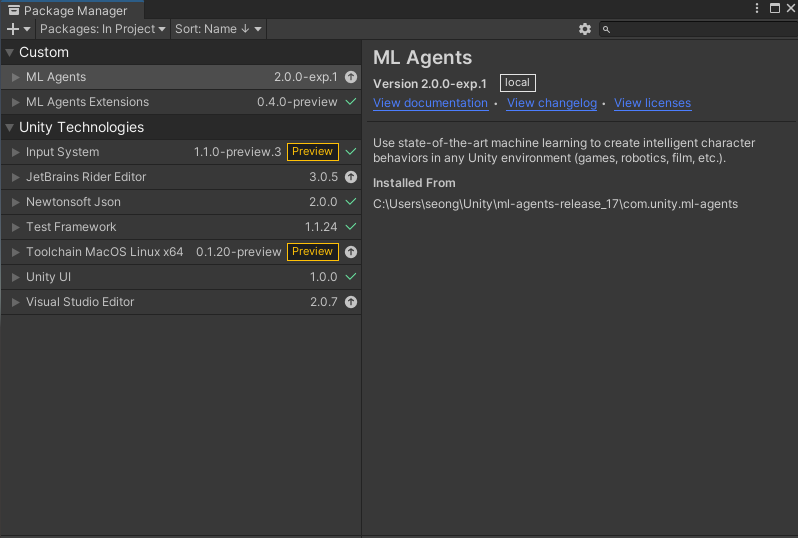Click the Package Manager window tab icon
The height and width of the screenshot is (538, 798).
tap(14, 10)
